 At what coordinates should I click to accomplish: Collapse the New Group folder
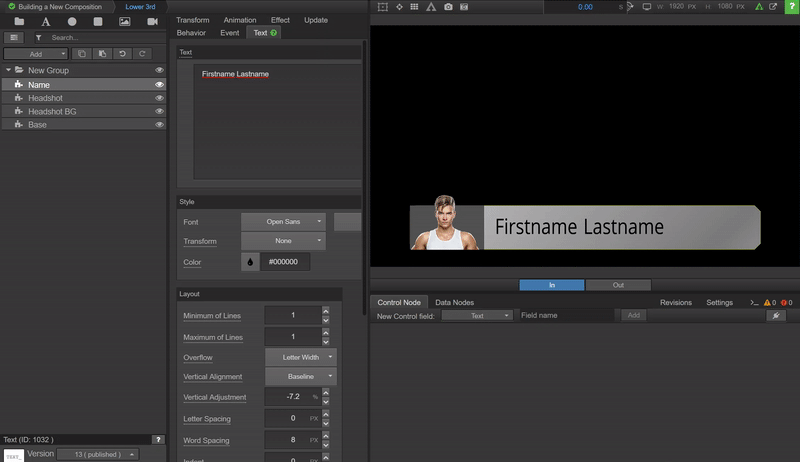[x=8, y=71]
